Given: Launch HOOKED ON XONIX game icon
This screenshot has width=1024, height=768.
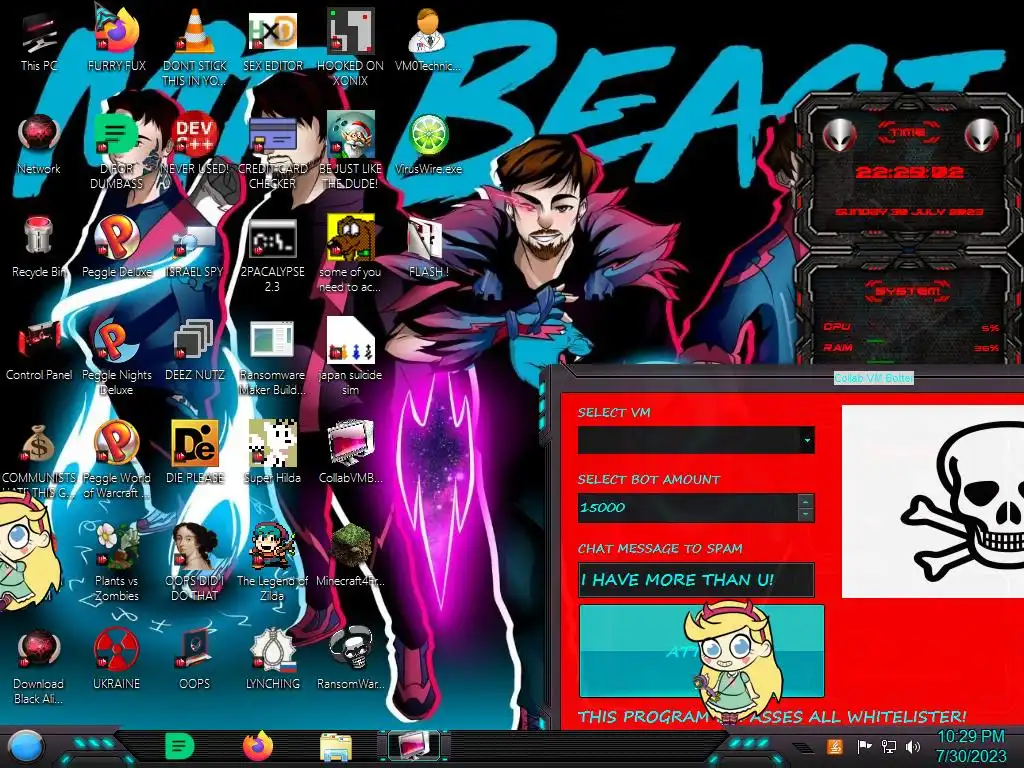Looking at the screenshot, I should tap(350, 47).
